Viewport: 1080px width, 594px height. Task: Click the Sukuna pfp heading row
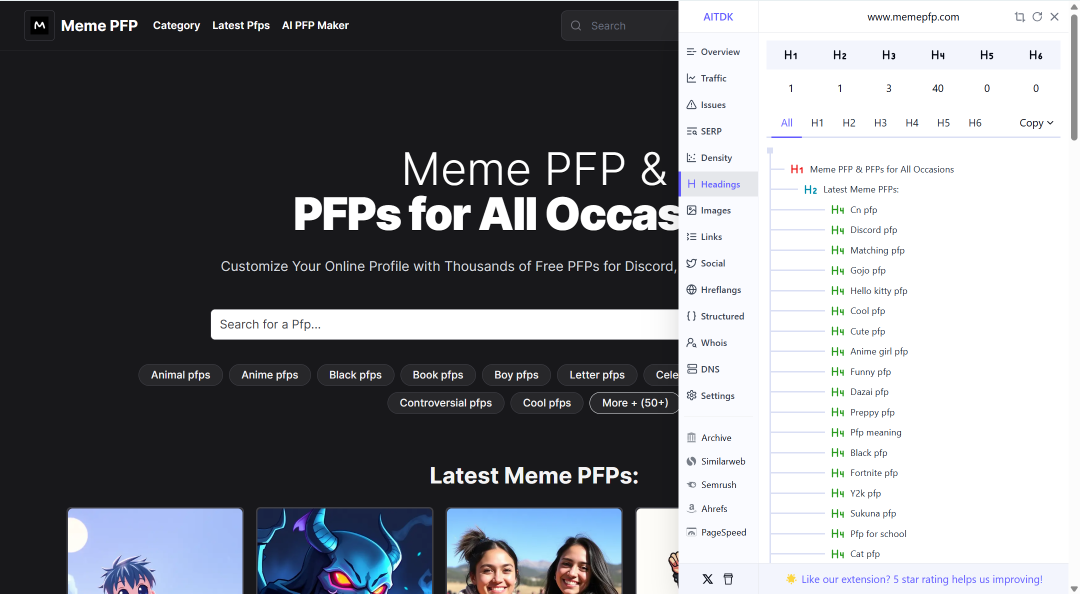[864, 513]
